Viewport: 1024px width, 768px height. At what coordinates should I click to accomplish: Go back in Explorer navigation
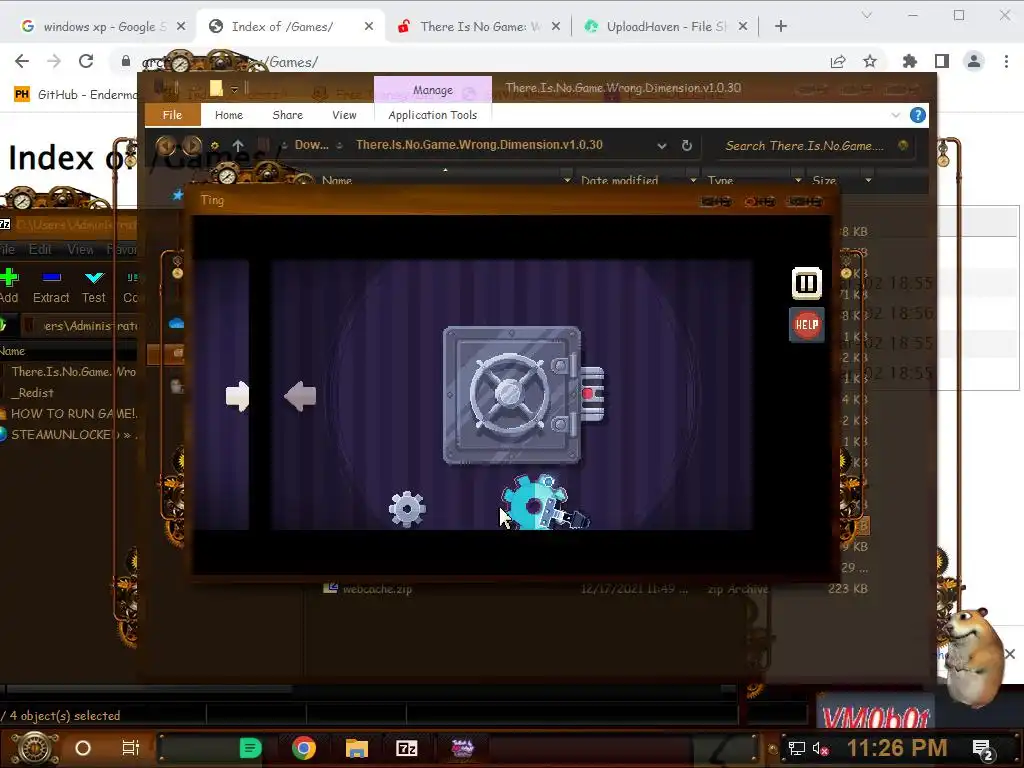(x=166, y=145)
